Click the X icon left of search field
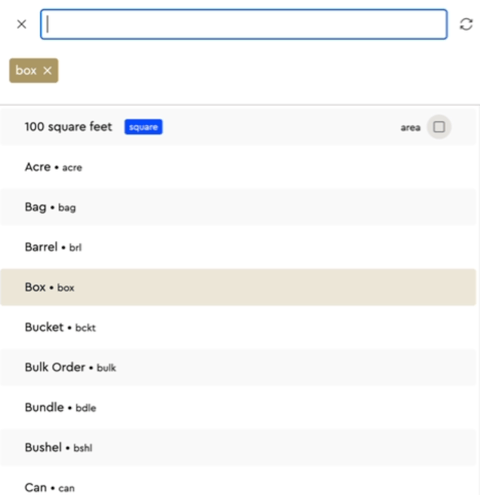The image size is (480, 495). [x=22, y=24]
